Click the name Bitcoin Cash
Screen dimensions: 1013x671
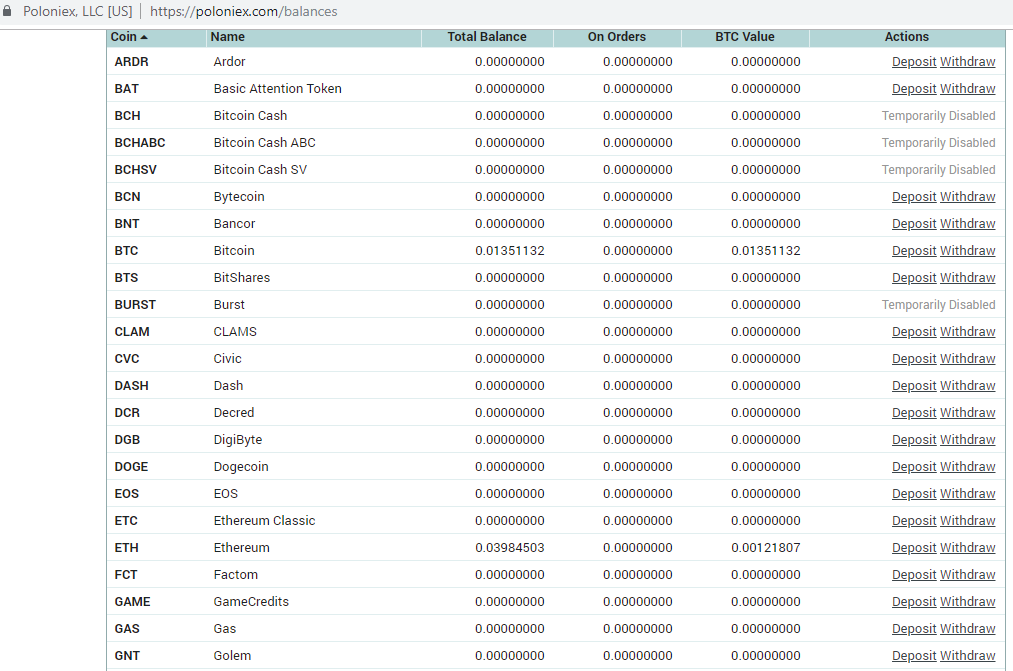250,116
